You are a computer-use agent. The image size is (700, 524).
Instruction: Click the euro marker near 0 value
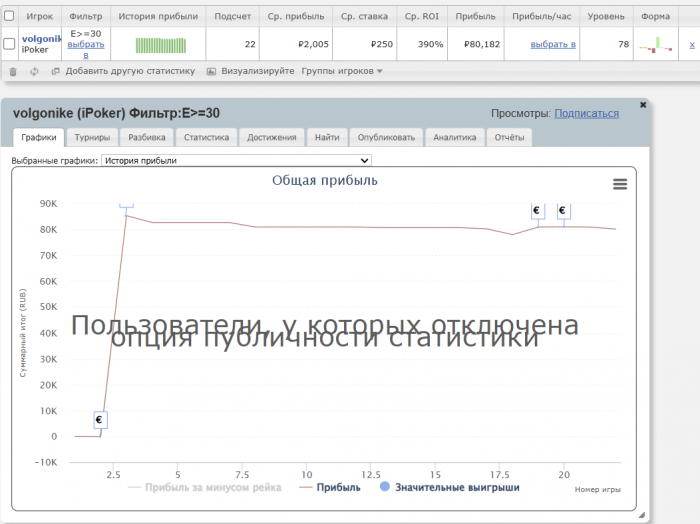[100, 420]
